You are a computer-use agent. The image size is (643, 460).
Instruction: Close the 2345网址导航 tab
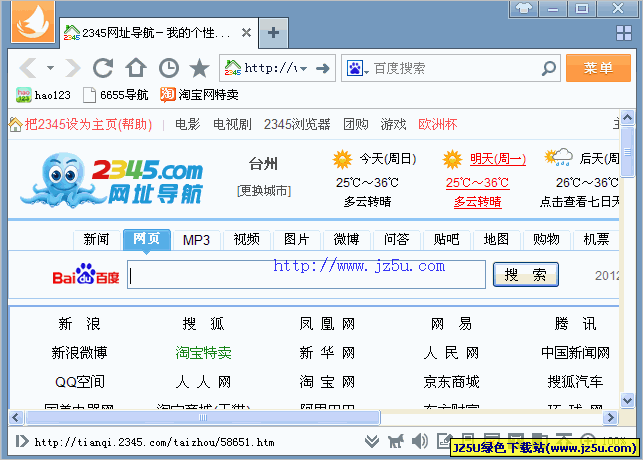tap(246, 32)
